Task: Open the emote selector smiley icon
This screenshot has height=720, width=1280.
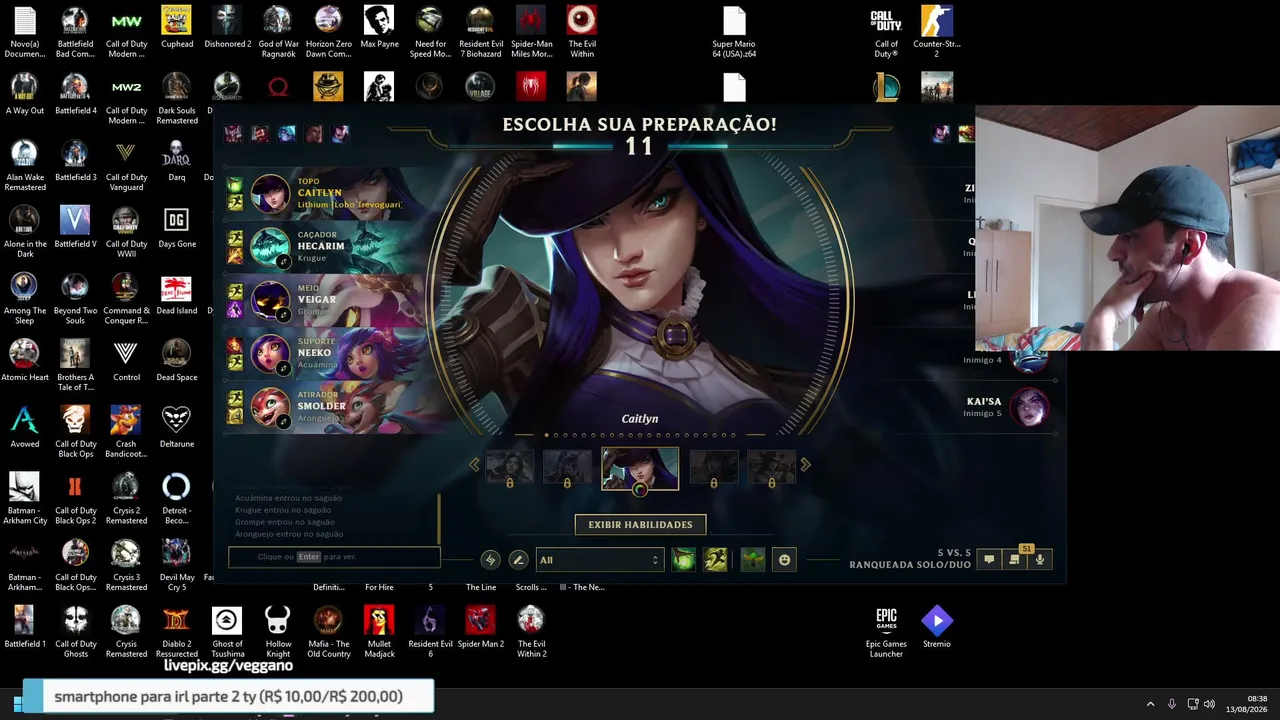Action: point(784,560)
